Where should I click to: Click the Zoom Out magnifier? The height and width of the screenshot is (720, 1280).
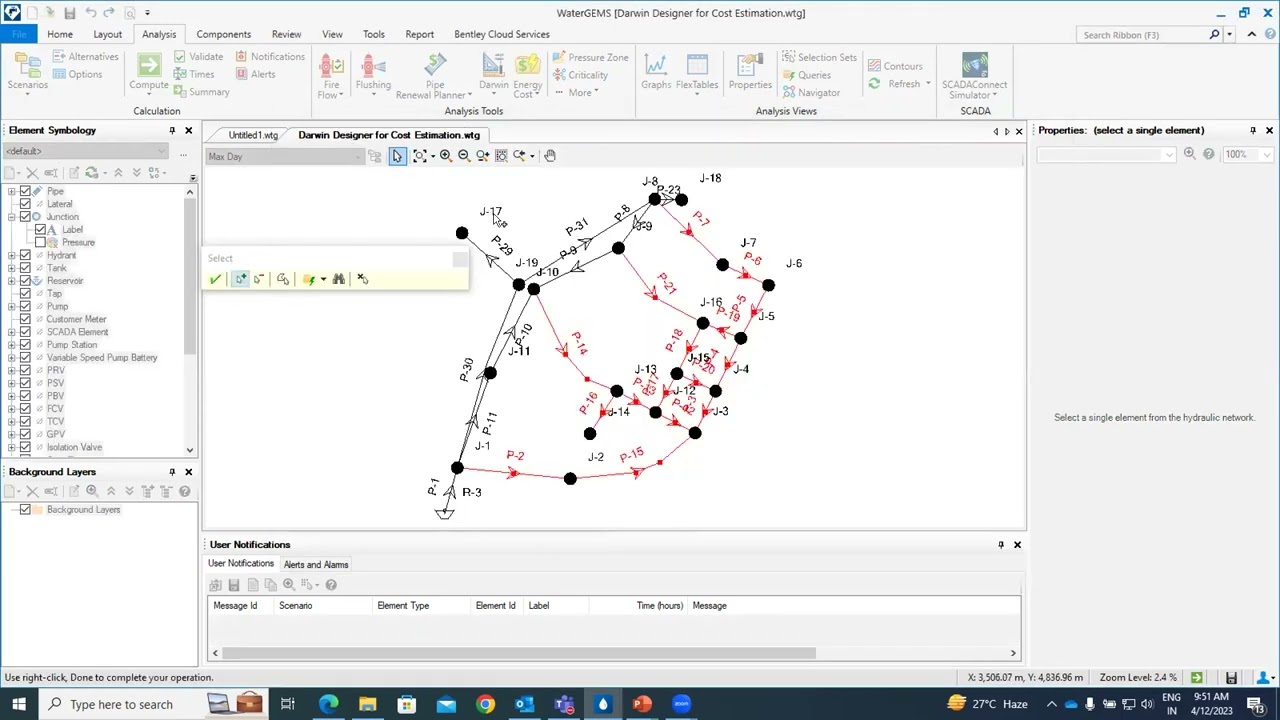(464, 156)
